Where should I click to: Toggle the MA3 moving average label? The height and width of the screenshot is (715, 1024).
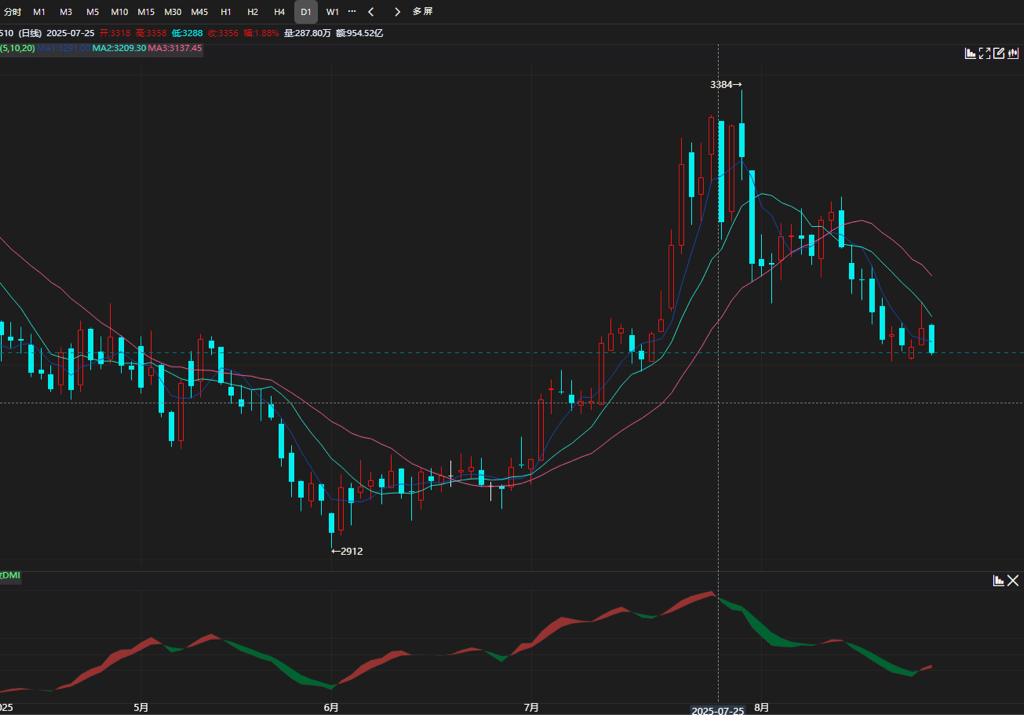174,48
